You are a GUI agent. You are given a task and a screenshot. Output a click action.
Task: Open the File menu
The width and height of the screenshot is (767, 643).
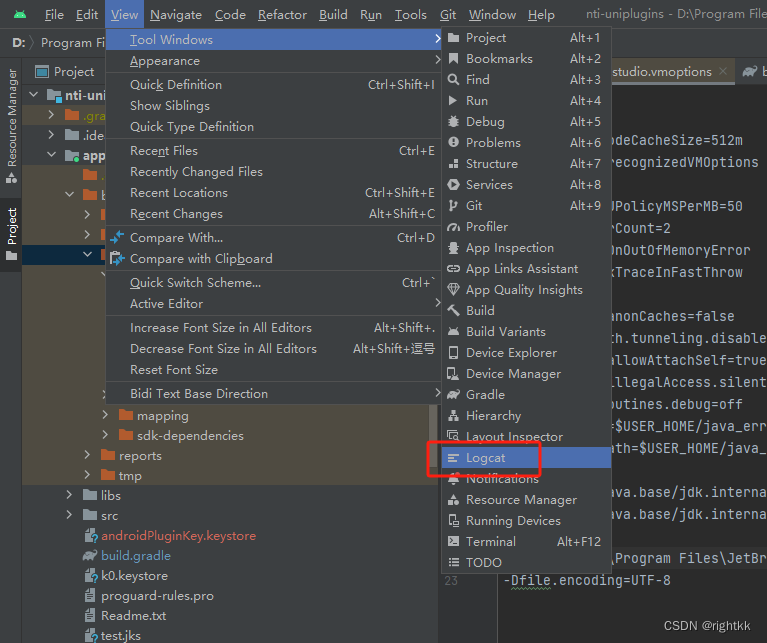click(x=54, y=15)
